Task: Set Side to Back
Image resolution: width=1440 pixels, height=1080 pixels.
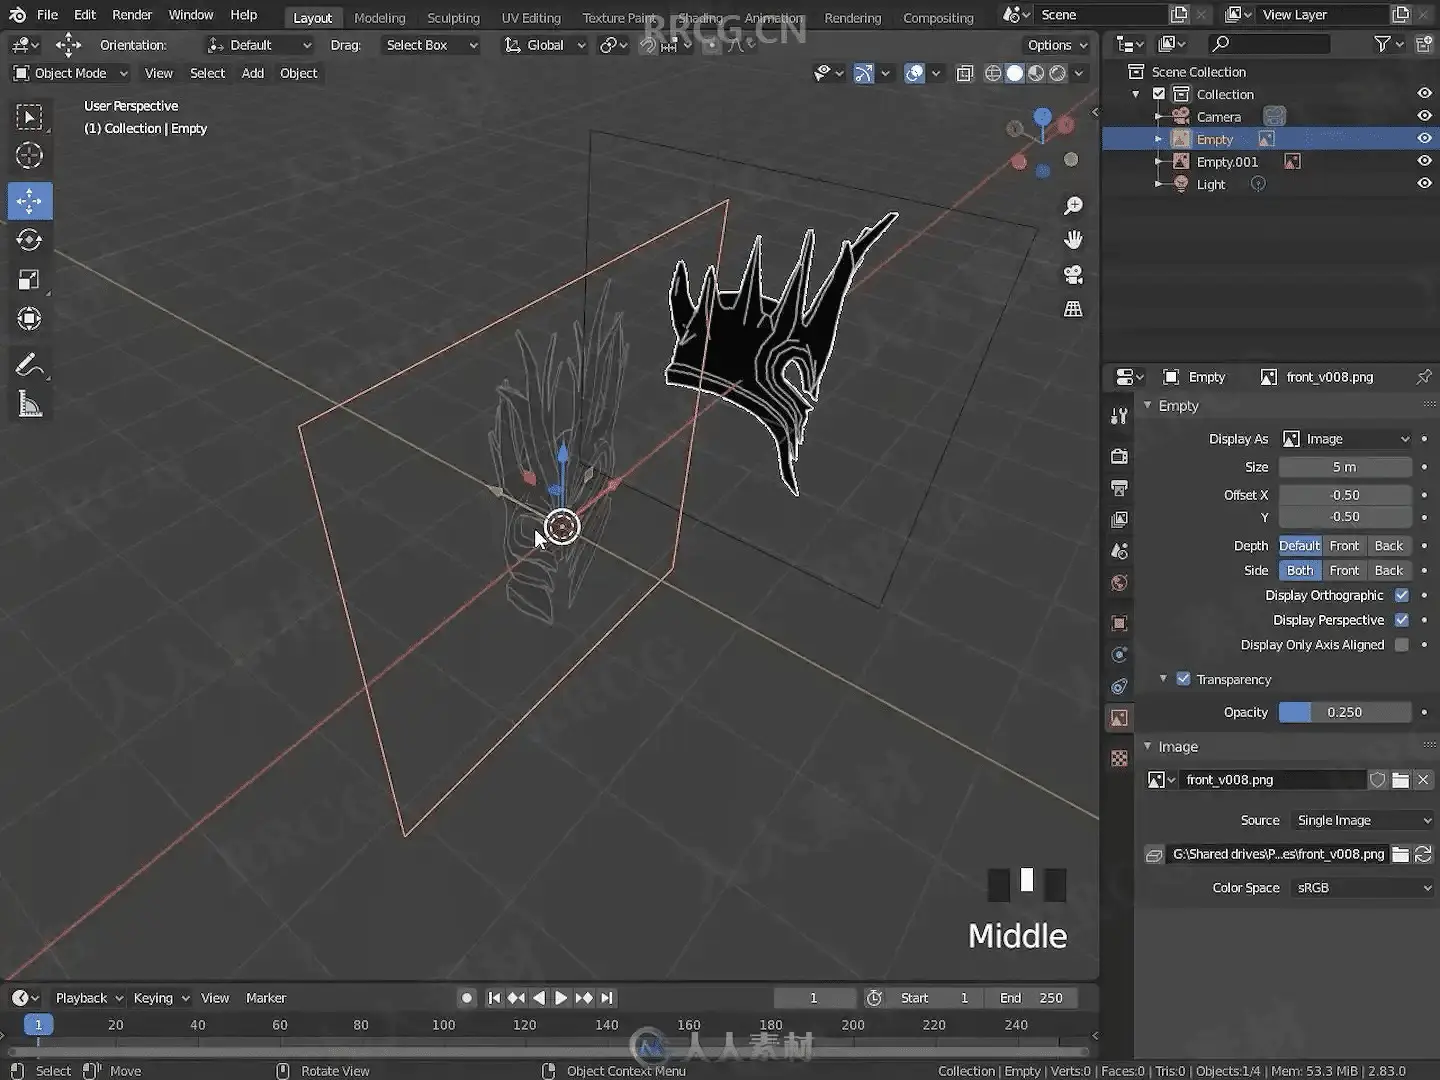Action: click(x=1388, y=571)
